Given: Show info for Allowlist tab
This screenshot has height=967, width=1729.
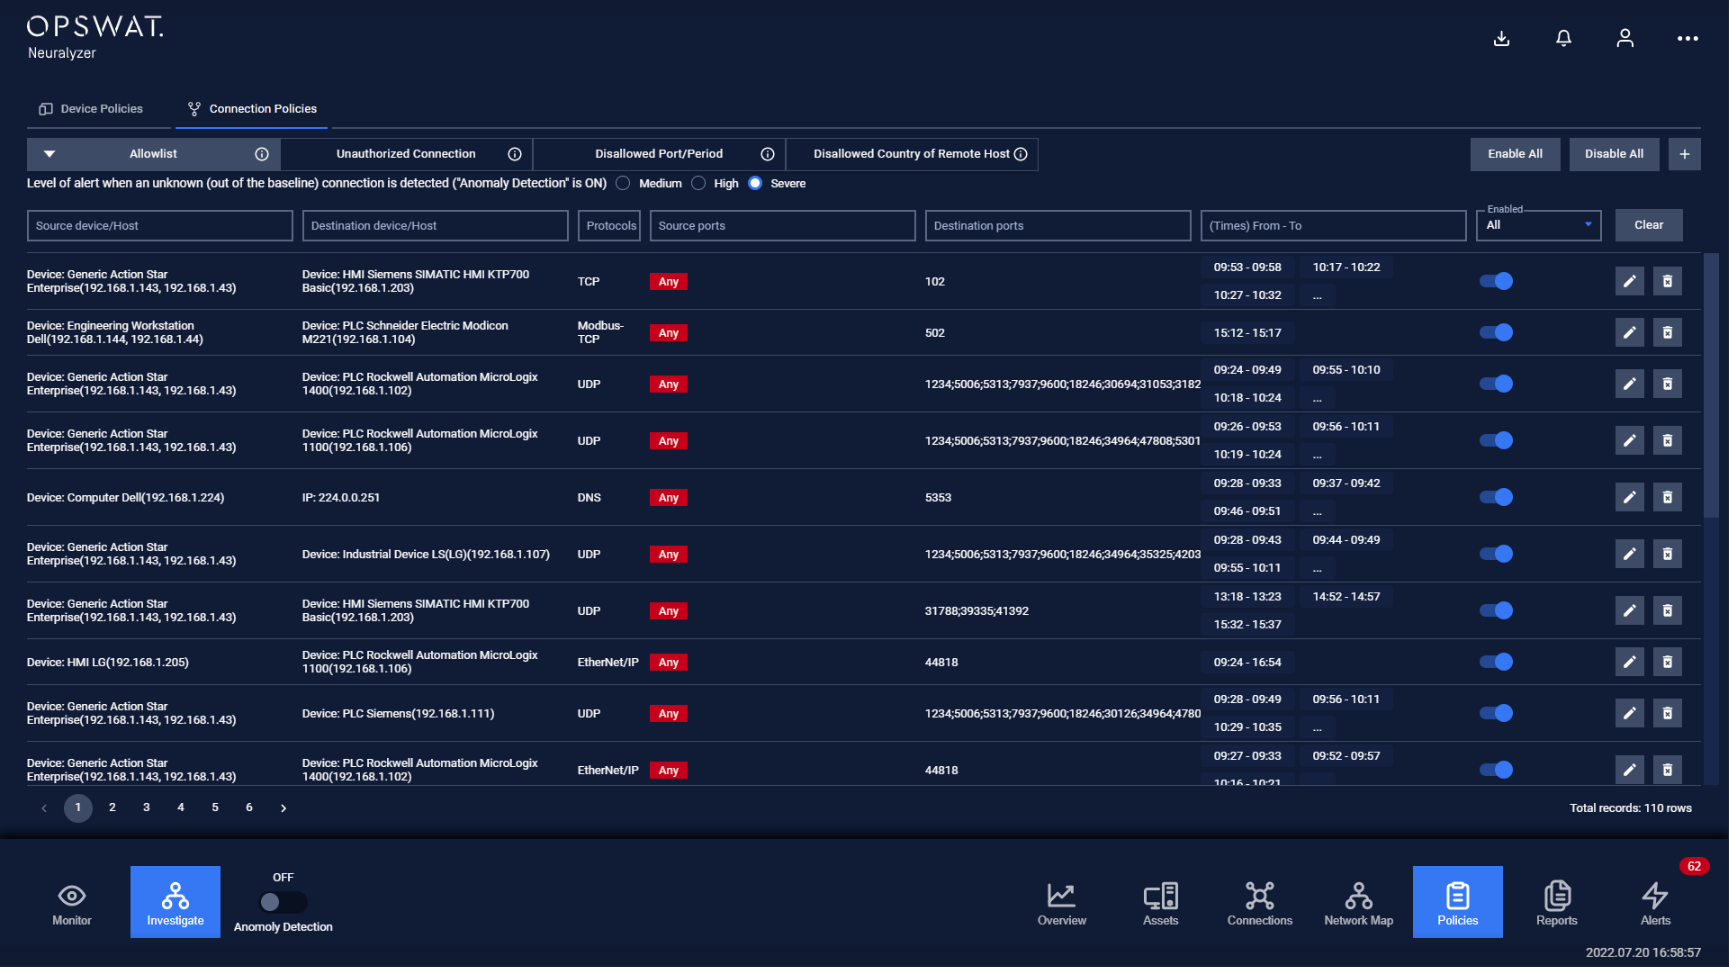Looking at the screenshot, I should click(262, 154).
